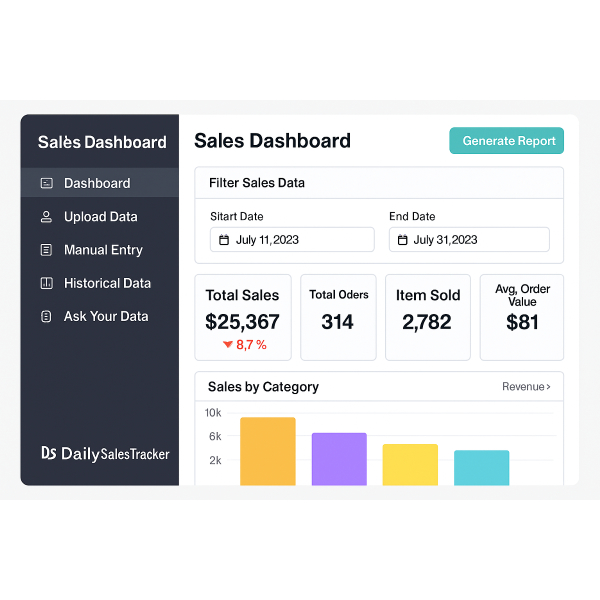Open the Start Date picker field
The height and width of the screenshot is (600, 600).
[x=292, y=240]
